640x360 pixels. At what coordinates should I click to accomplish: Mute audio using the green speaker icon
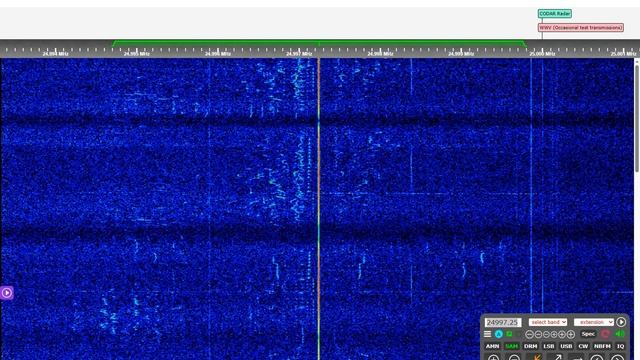[x=620, y=333]
